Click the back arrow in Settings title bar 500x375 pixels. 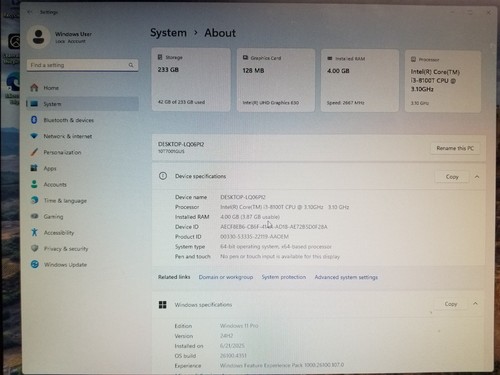click(30, 12)
